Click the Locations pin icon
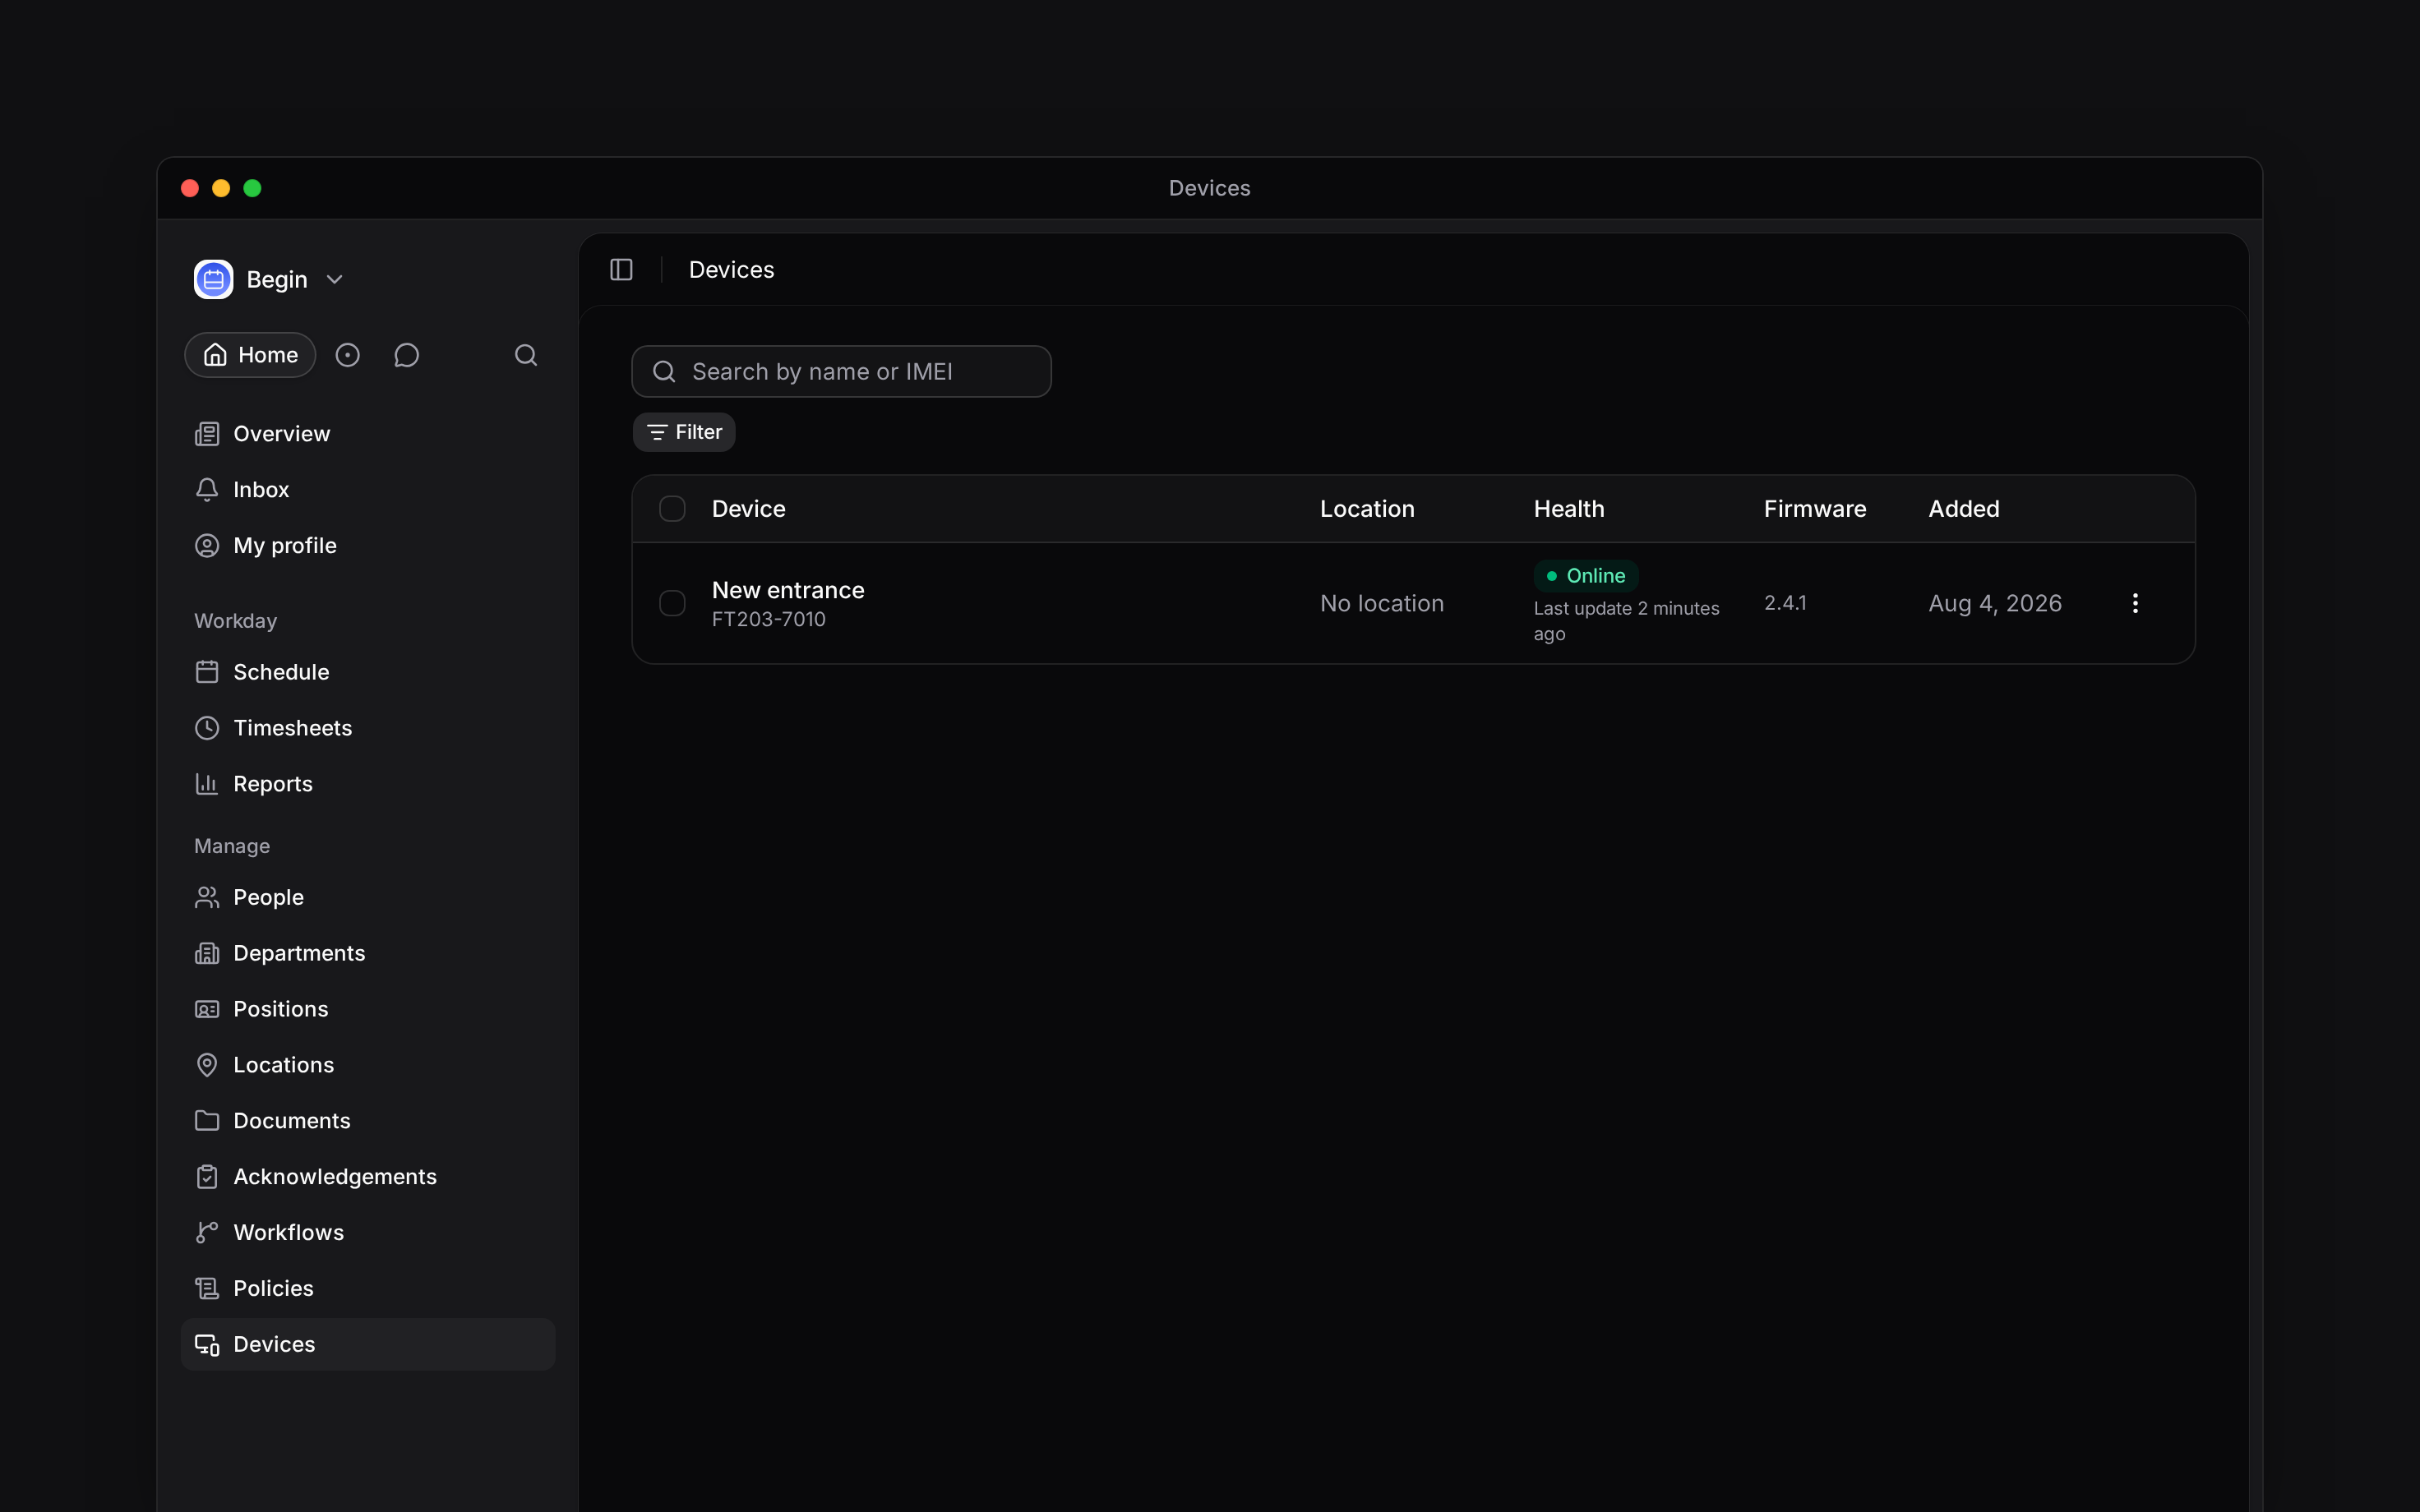 coord(207,1065)
